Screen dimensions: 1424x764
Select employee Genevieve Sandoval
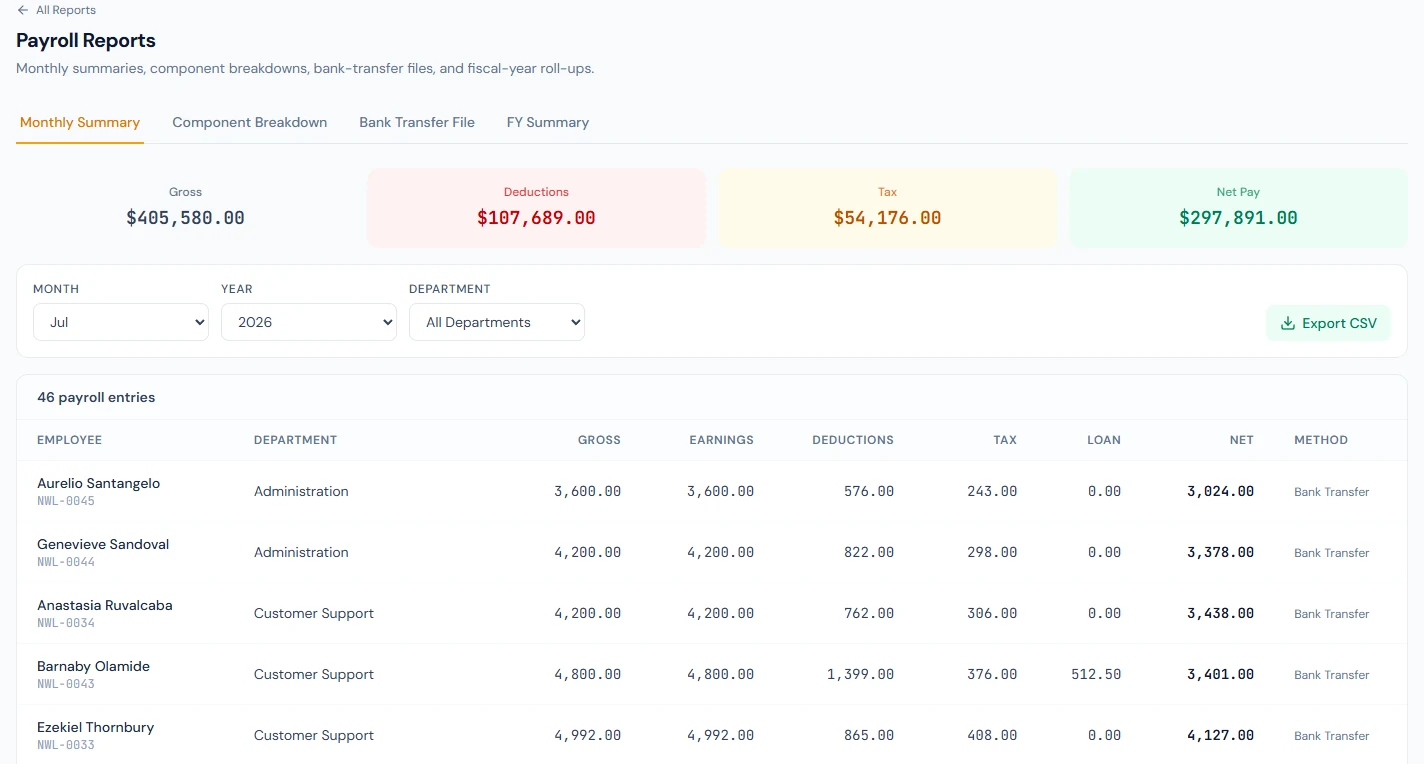coord(103,544)
